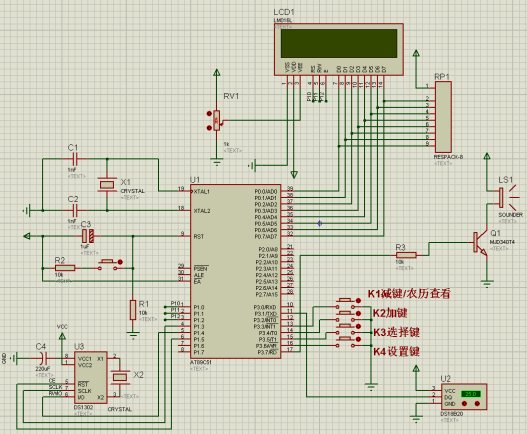This screenshot has height=434, width=527.
Task: Click the K3选择键 label
Action: click(397, 332)
